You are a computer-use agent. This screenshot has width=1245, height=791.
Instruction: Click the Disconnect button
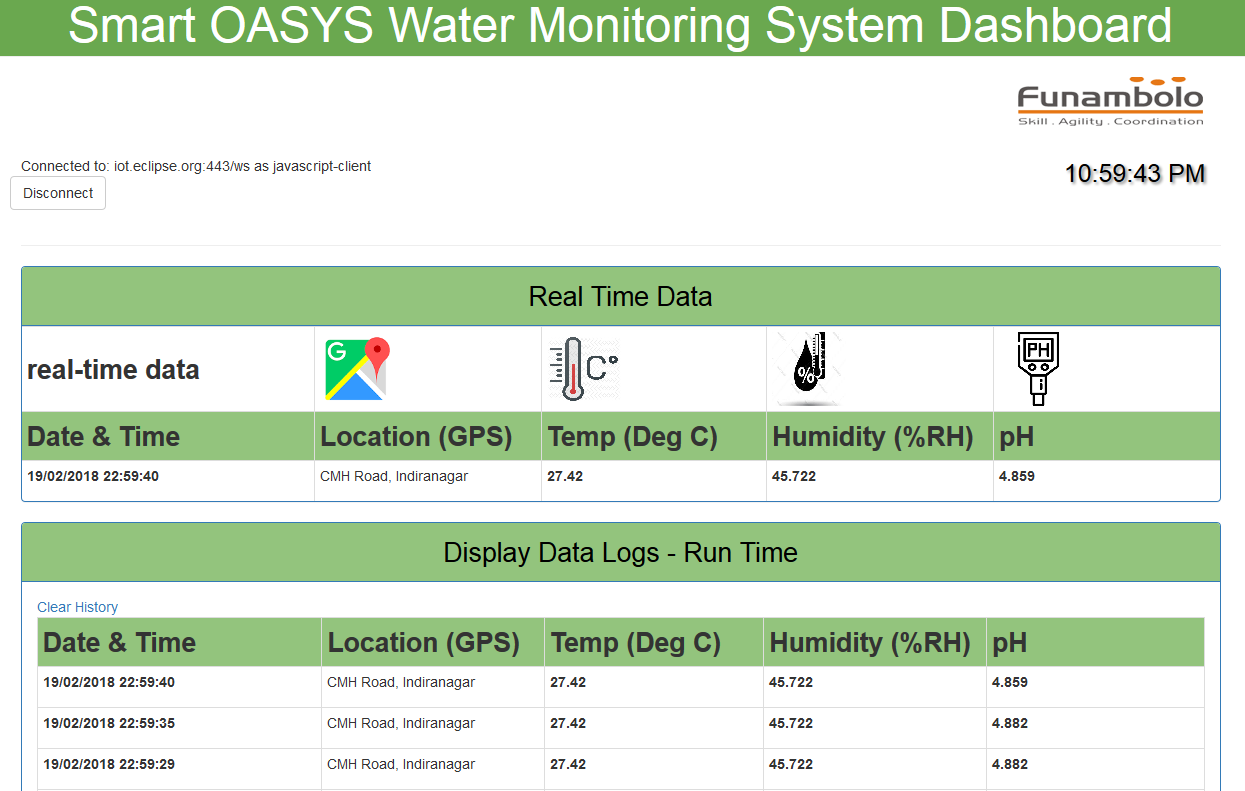pyautogui.click(x=57, y=193)
